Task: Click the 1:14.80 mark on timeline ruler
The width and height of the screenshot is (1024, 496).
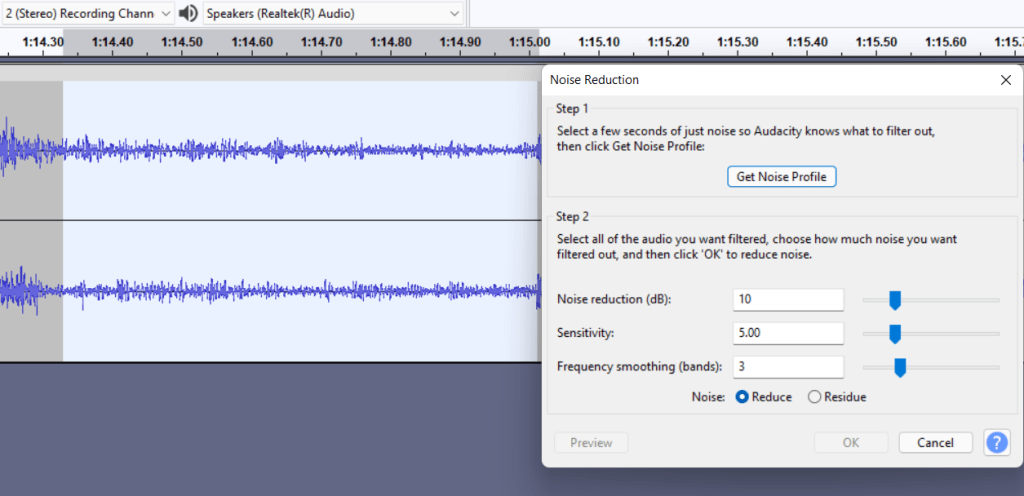Action: tap(391, 42)
